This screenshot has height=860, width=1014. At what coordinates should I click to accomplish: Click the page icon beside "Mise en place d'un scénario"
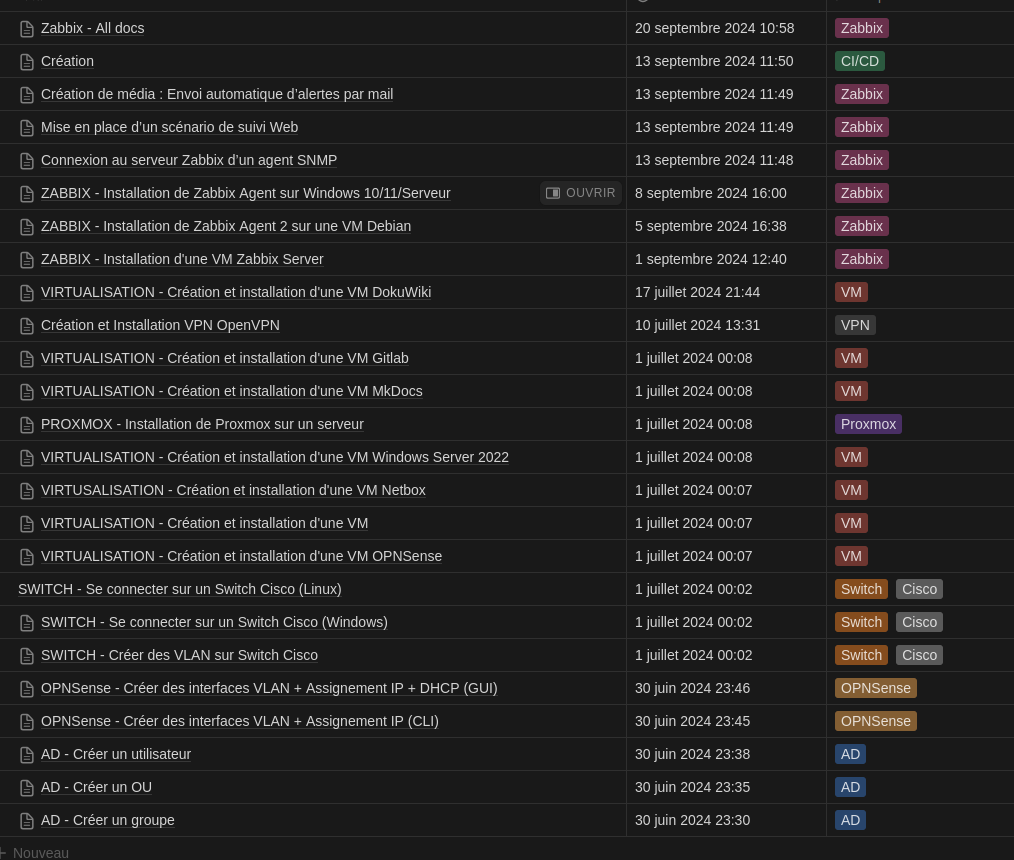point(27,128)
